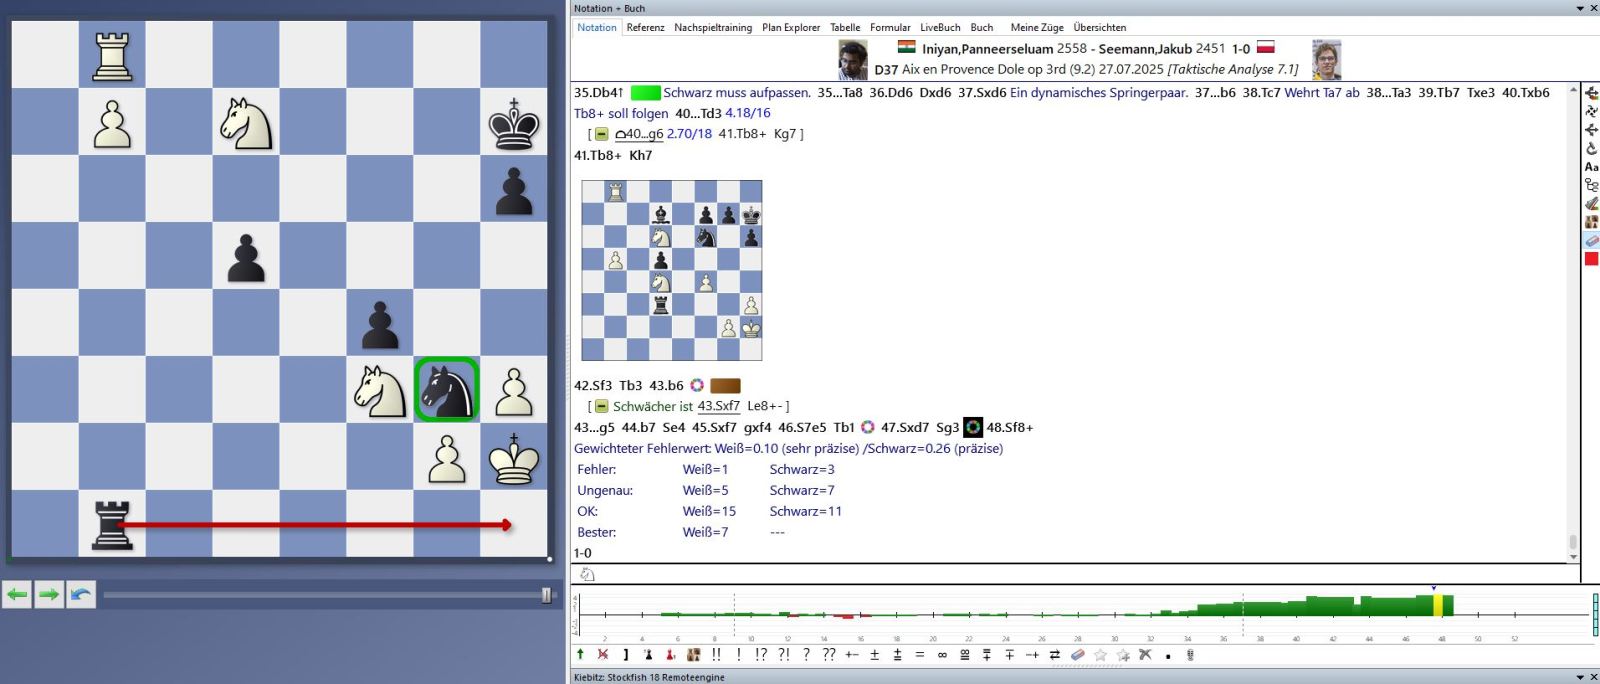Switch to the Referenz tab
The height and width of the screenshot is (684, 1600).
pyautogui.click(x=645, y=28)
